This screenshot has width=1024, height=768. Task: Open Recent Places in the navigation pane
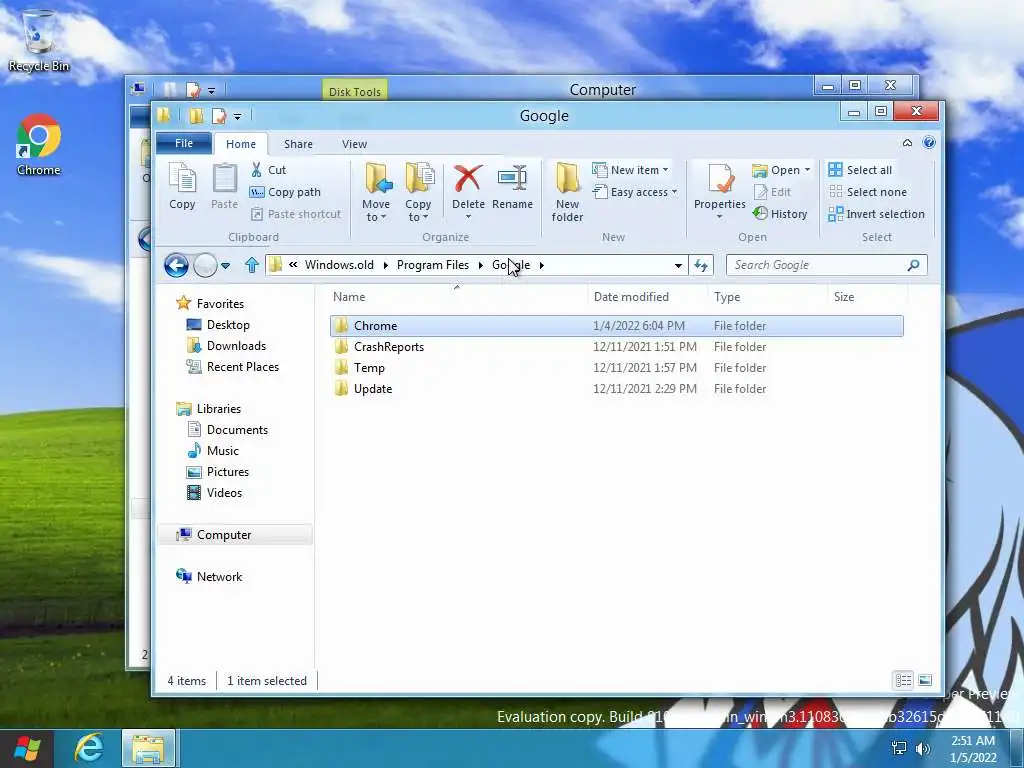tap(232, 367)
